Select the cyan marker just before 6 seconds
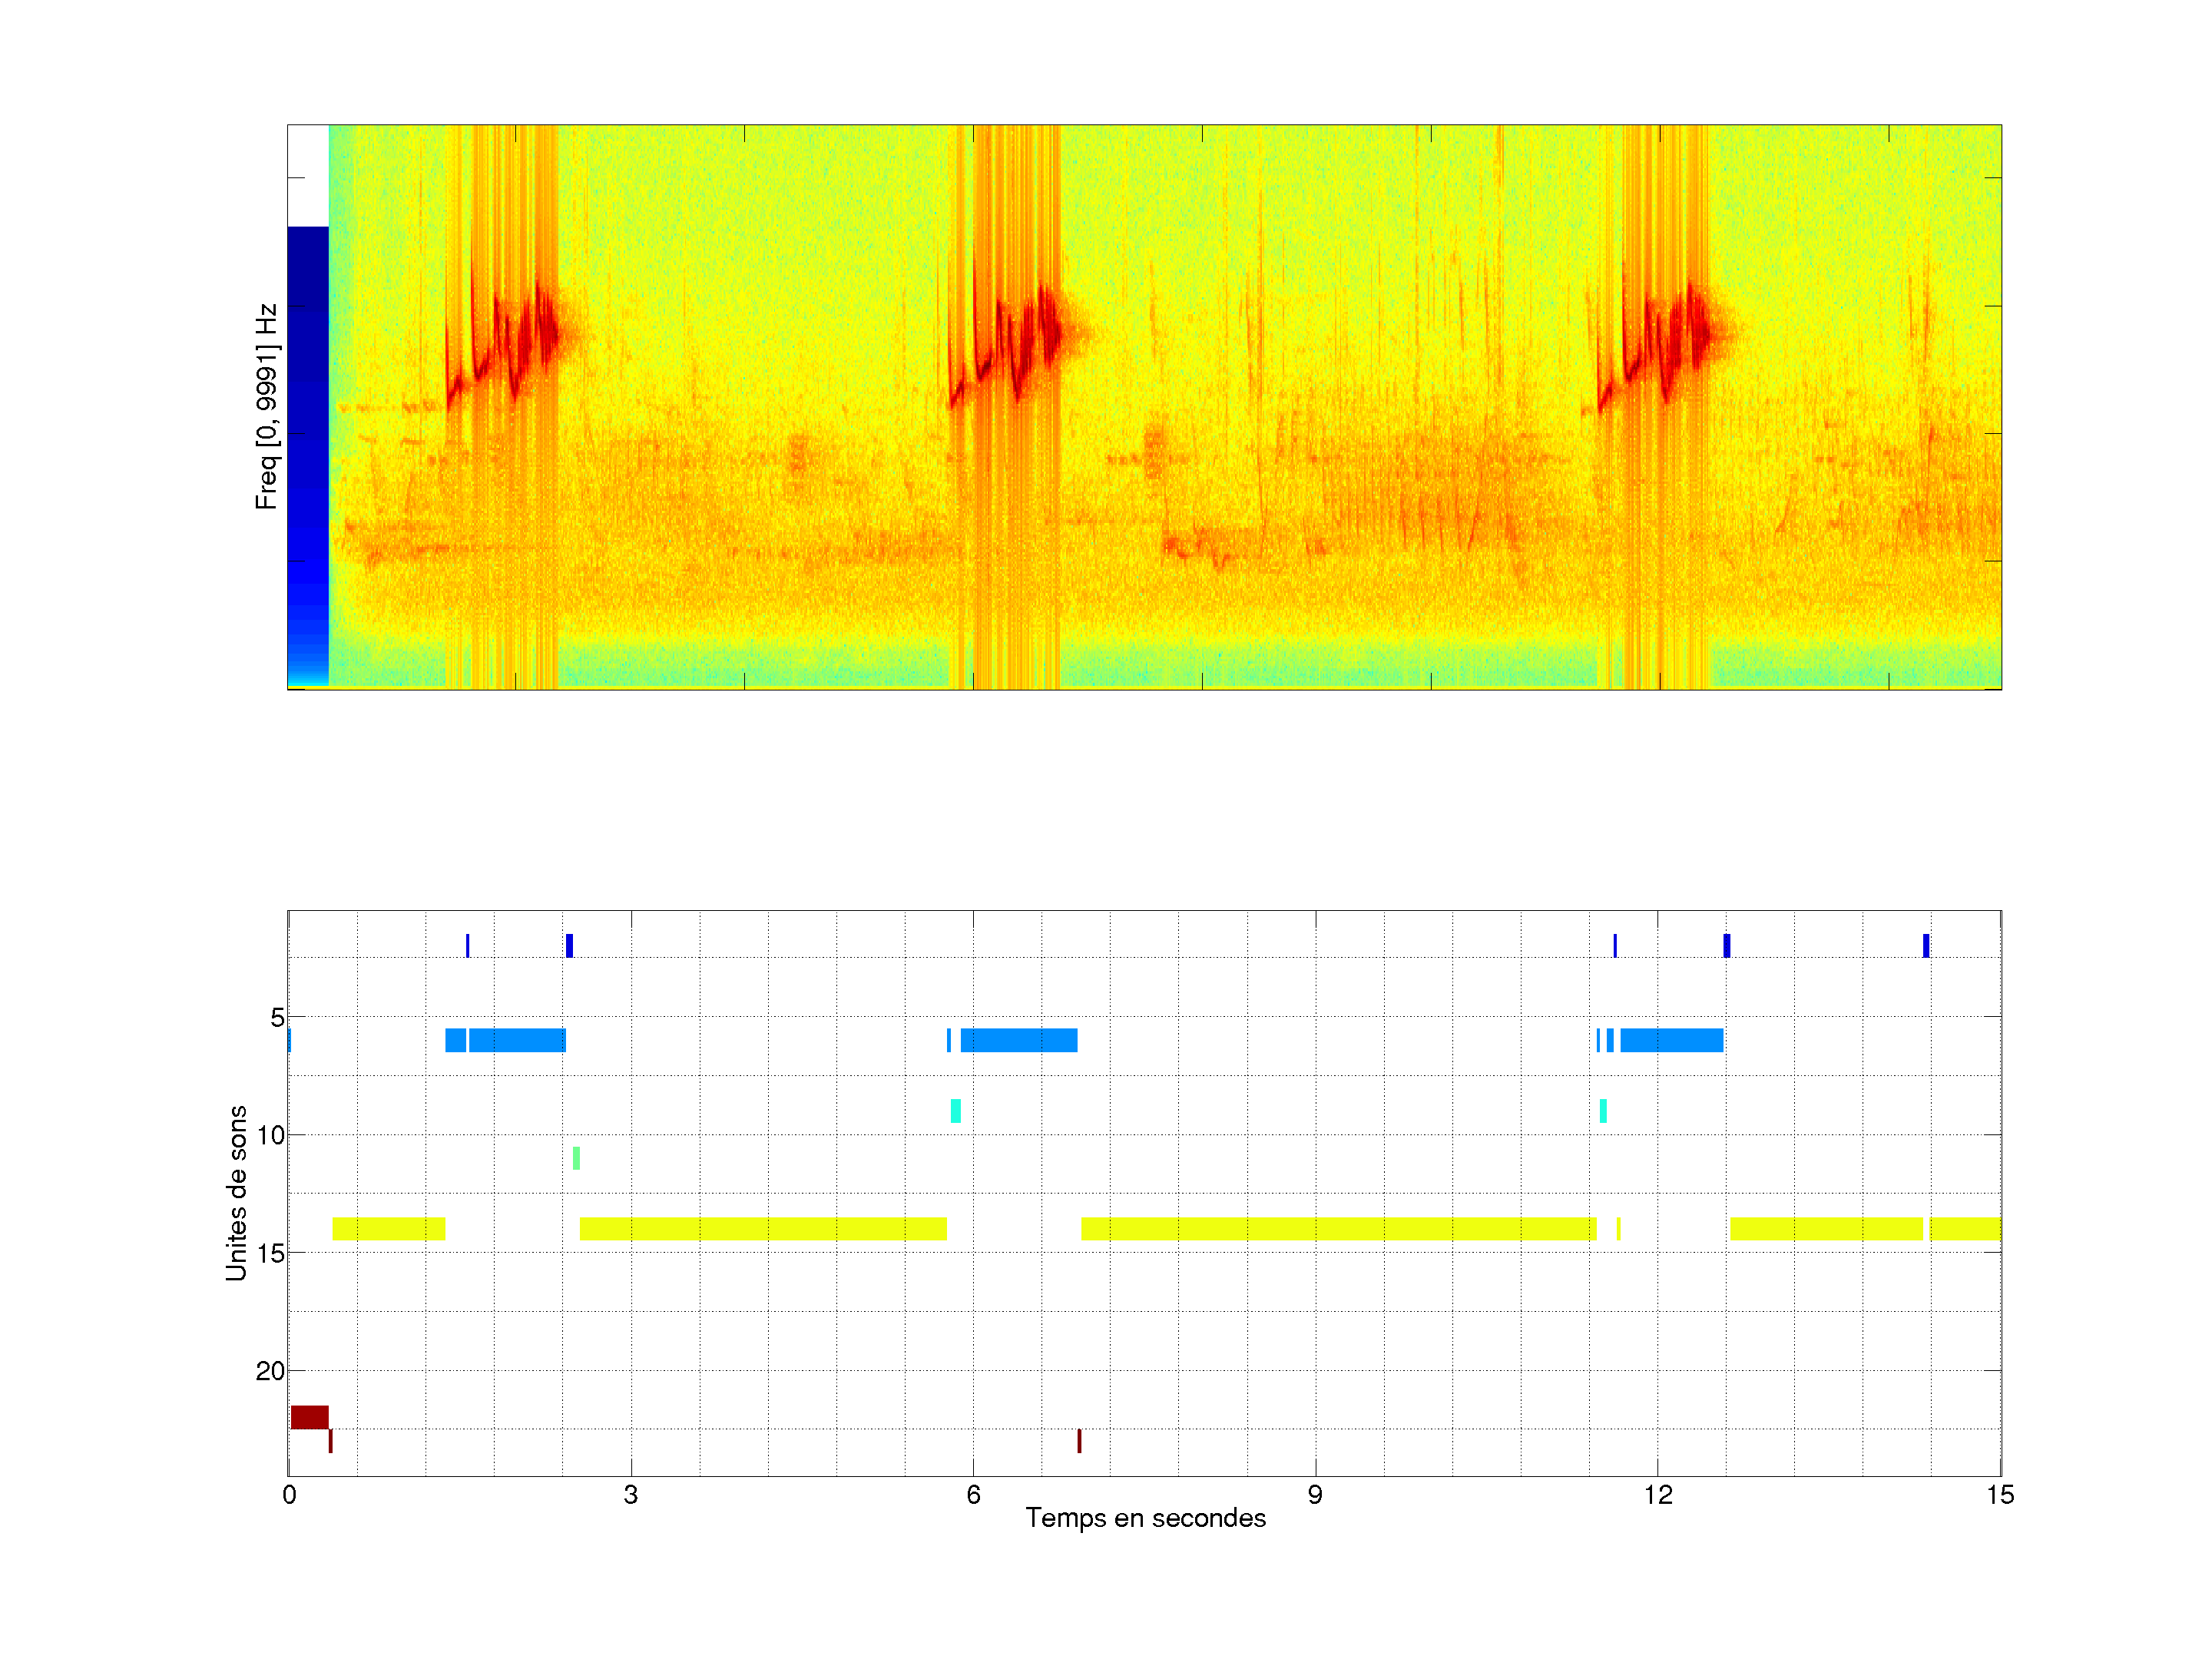 955,1111
